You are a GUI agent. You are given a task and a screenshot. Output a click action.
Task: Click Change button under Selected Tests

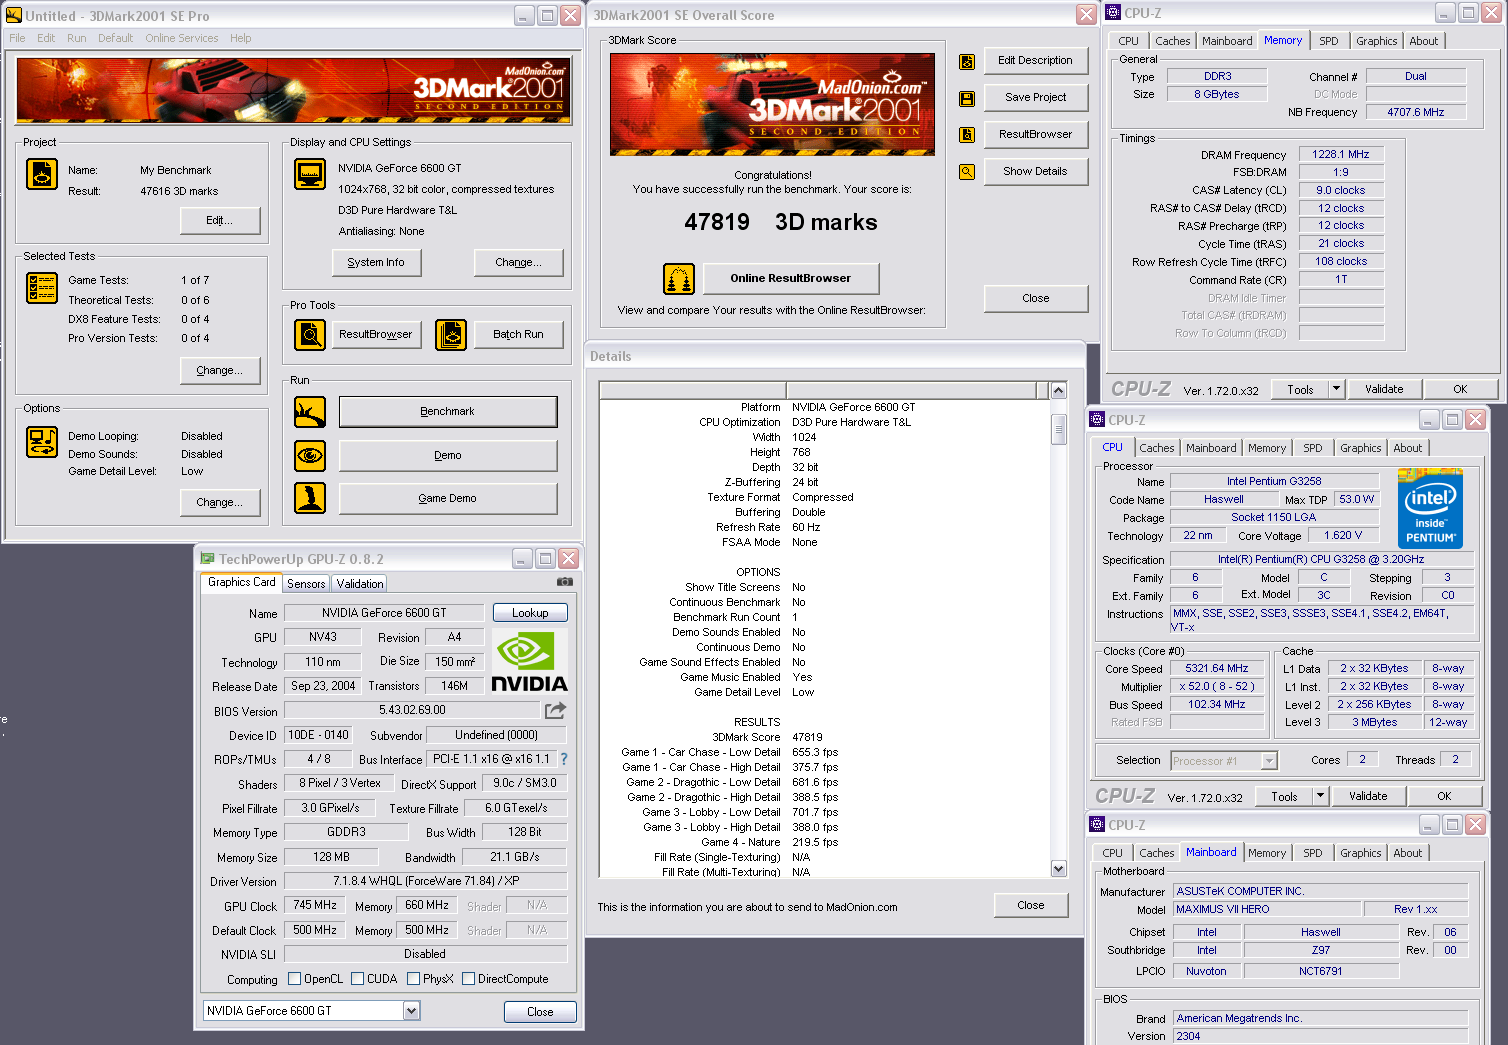pyautogui.click(x=219, y=370)
